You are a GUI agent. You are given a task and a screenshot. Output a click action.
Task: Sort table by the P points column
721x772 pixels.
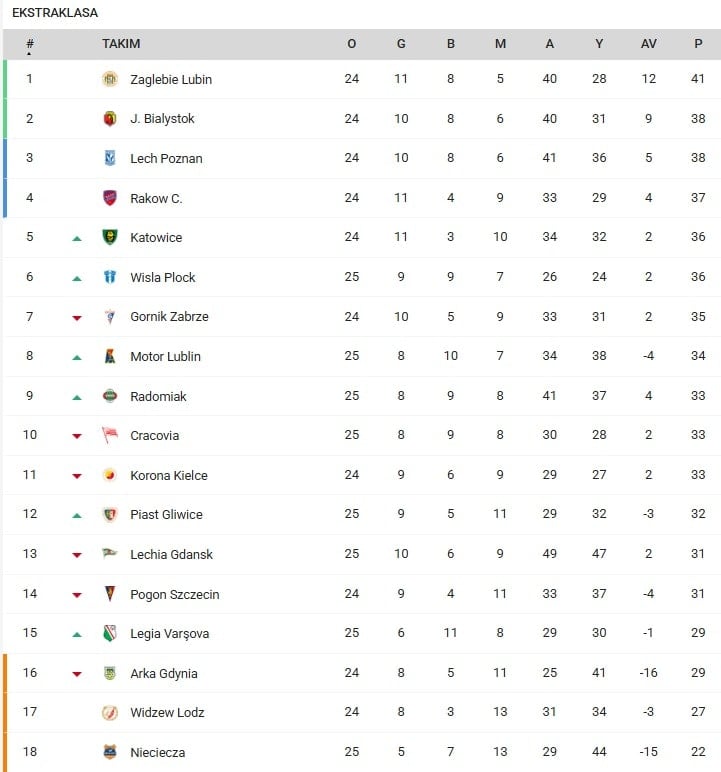(x=698, y=44)
